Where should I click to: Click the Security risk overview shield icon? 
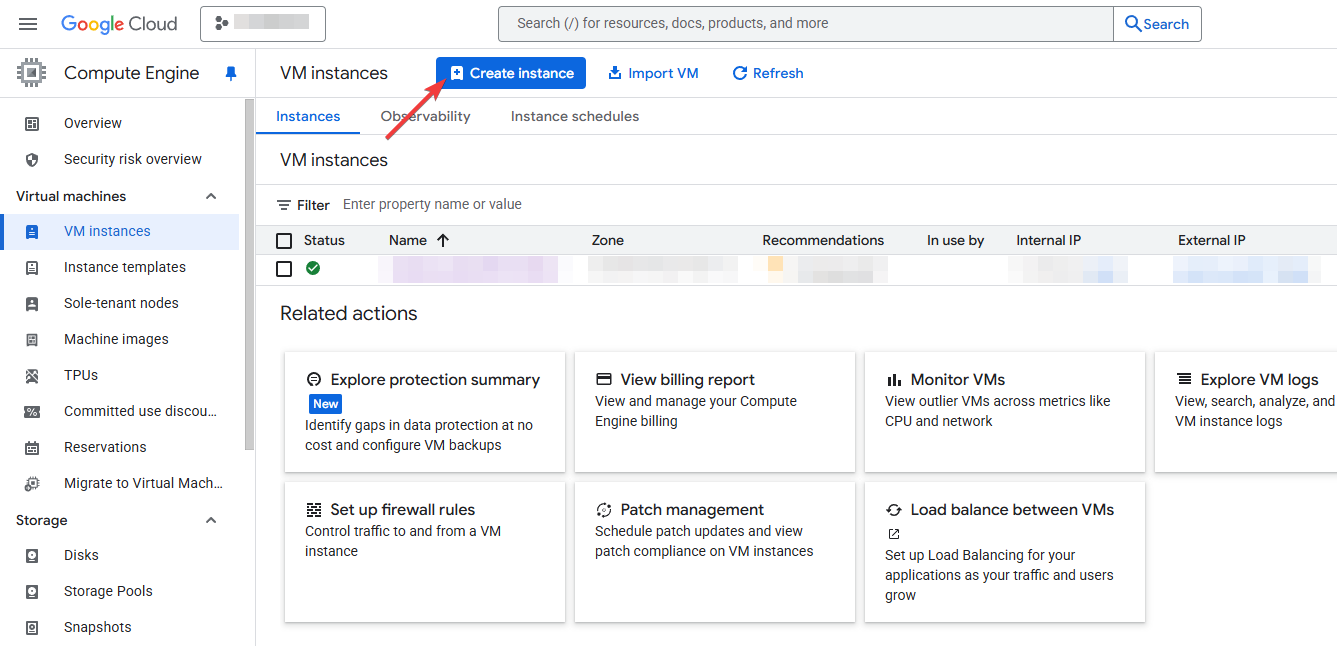(32, 160)
